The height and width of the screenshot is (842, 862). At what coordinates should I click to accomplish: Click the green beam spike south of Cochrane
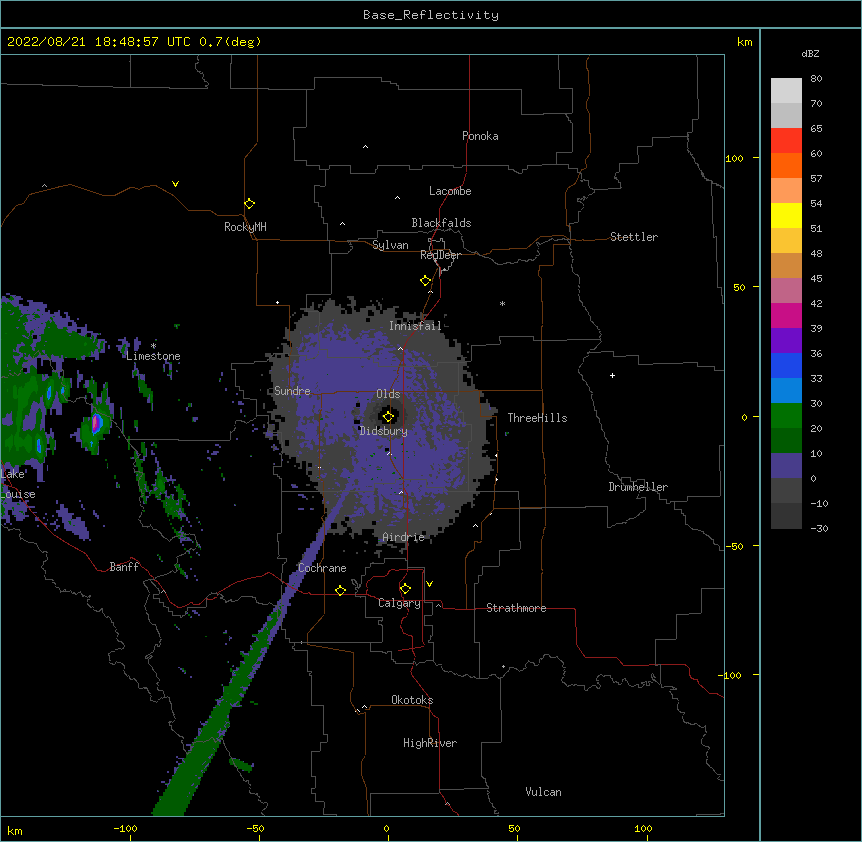[x=220, y=714]
